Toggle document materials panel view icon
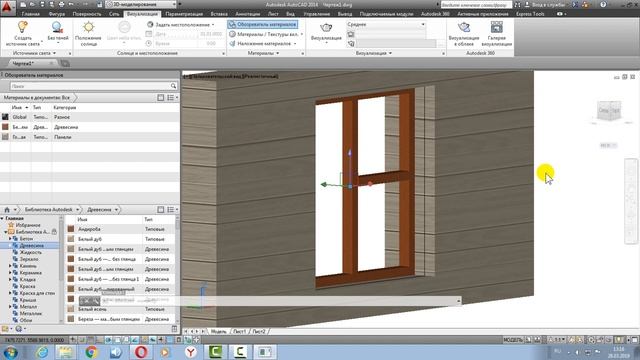The width and height of the screenshot is (640, 360). pyautogui.click(x=160, y=98)
